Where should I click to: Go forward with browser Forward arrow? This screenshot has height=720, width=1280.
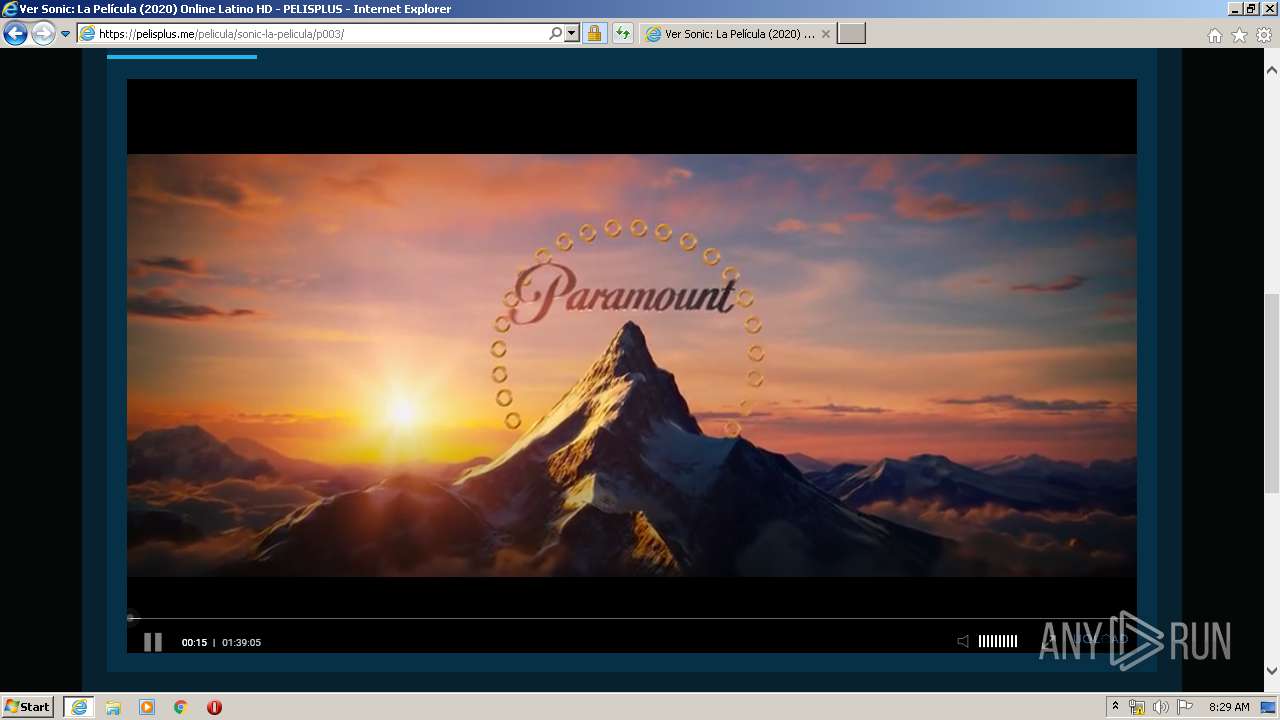click(x=43, y=33)
